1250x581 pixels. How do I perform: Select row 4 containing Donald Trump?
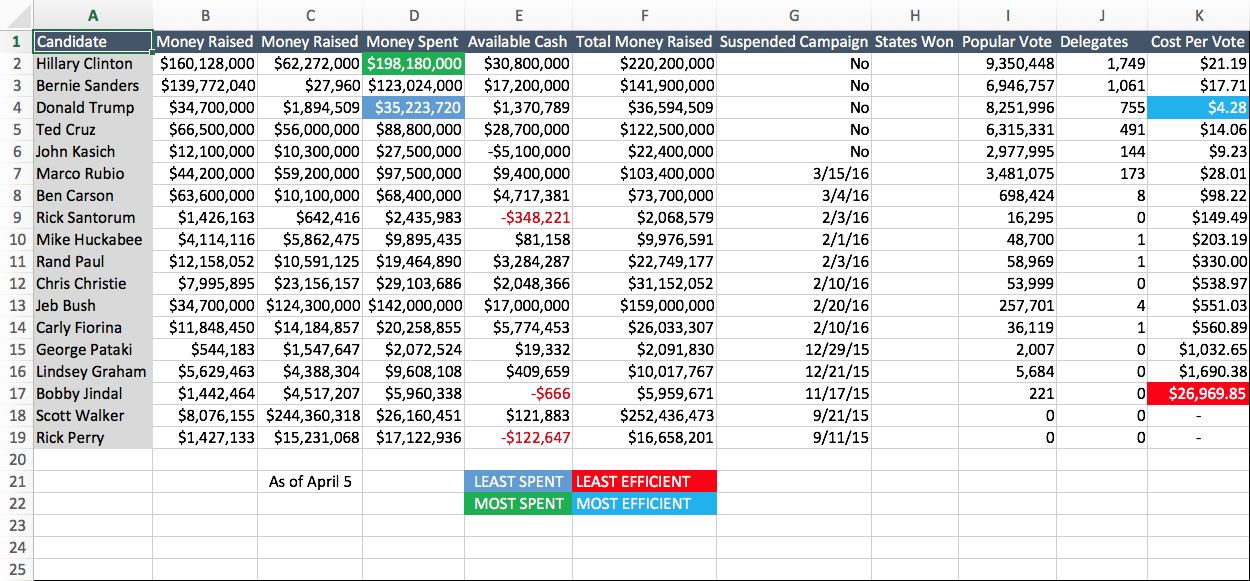[x=15, y=107]
